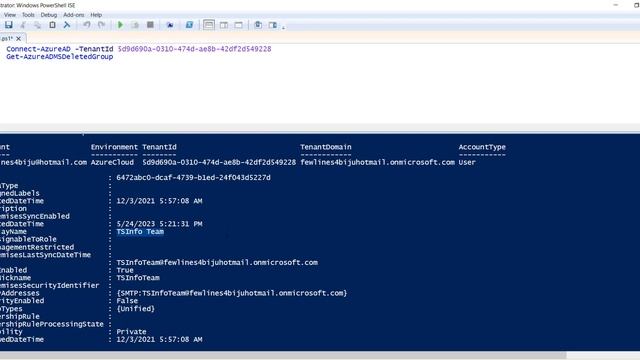Screen dimensions: 640x360
Task: Click the -TenantId parameter in the script
Action: [94, 49]
